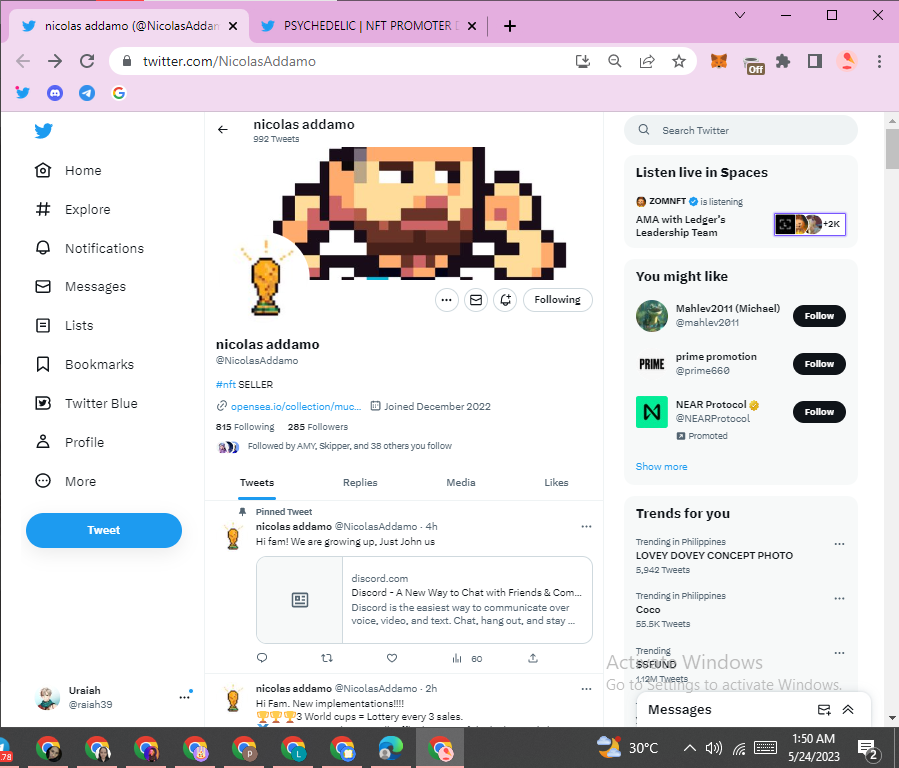This screenshot has width=899, height=768.
Task: Click the blue Tweet button
Action: pos(104,530)
